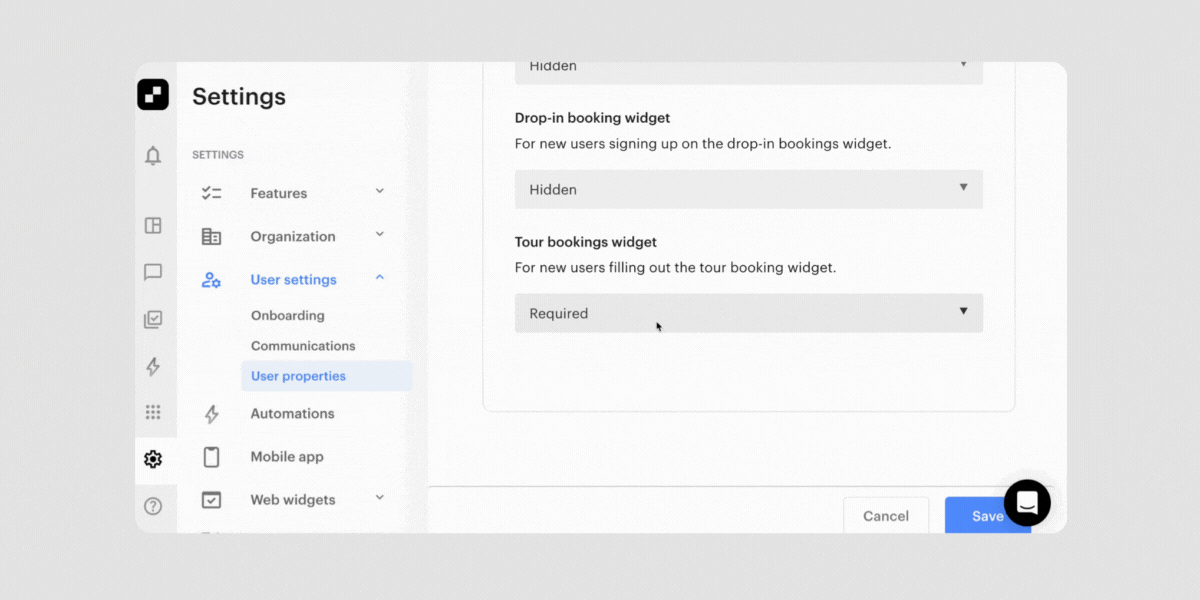The height and width of the screenshot is (600, 1200).
Task: Select the Automations settings entry
Action: click(292, 413)
